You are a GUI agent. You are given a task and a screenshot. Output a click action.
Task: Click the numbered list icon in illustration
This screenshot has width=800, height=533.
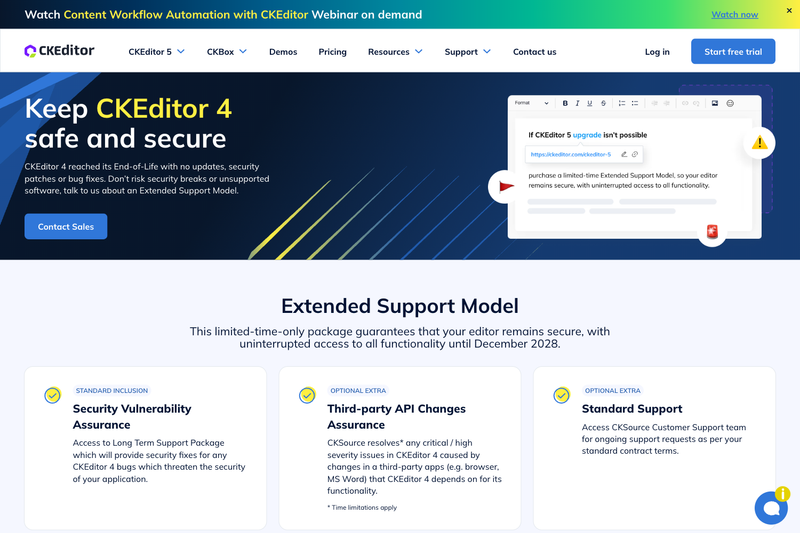(x=622, y=103)
